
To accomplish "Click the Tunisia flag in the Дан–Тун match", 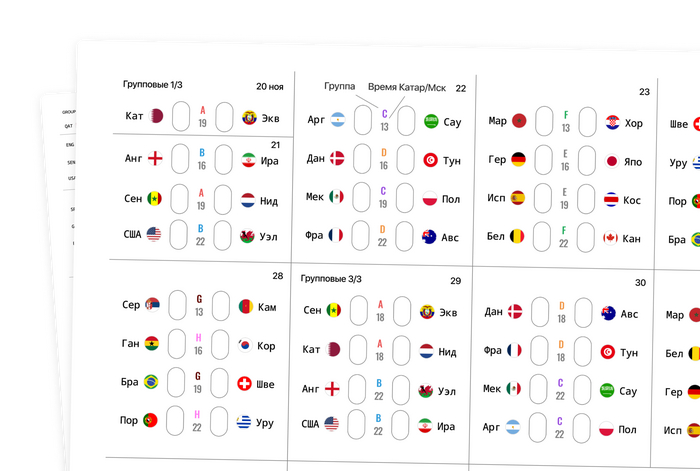I will pos(430,160).
